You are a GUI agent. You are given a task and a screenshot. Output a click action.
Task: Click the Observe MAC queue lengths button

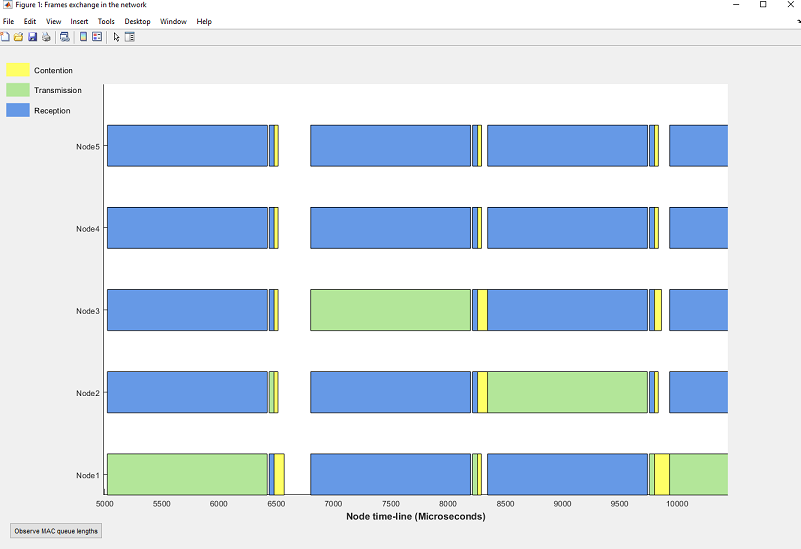point(56,531)
